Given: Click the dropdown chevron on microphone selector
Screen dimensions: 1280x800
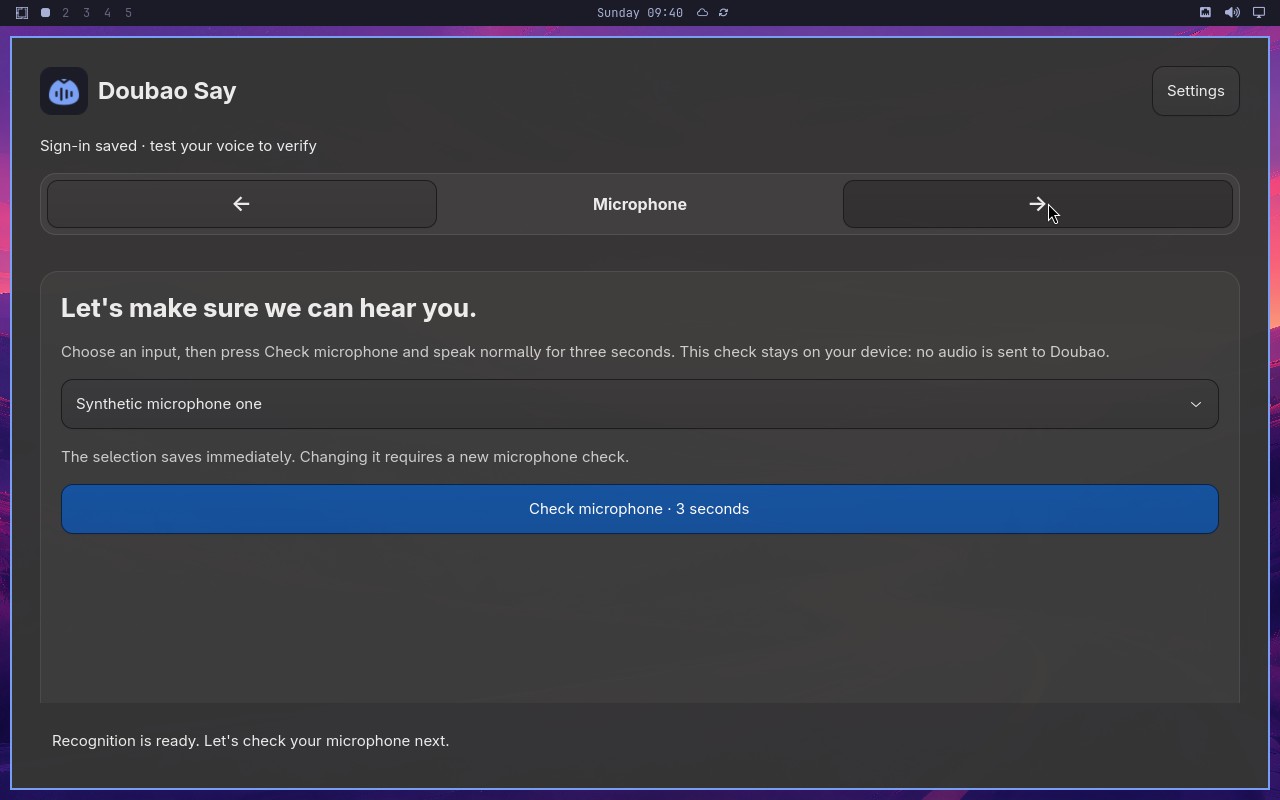Looking at the screenshot, I should pos(1195,404).
